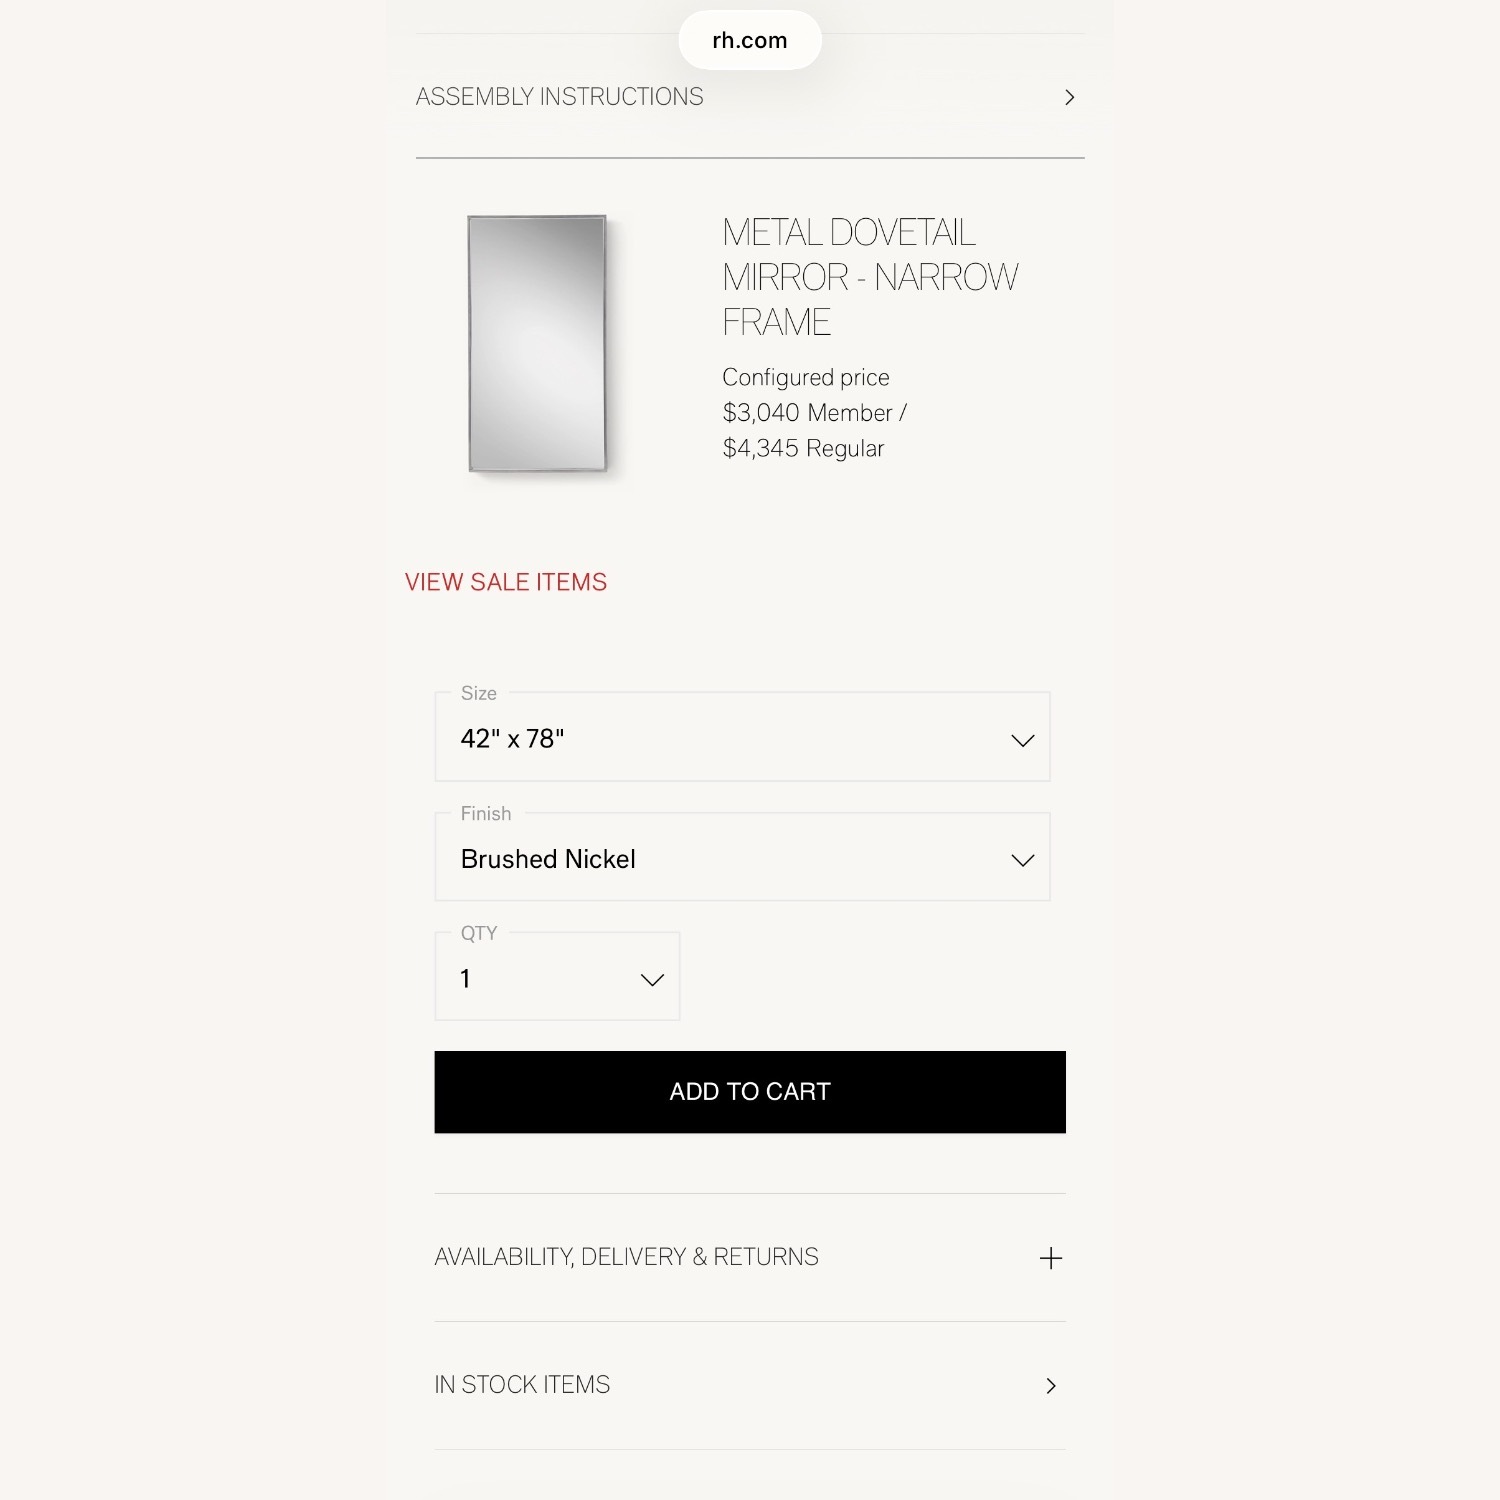Click the arrow next to In Stock Items
This screenshot has width=1500, height=1500.
pos(1050,1385)
